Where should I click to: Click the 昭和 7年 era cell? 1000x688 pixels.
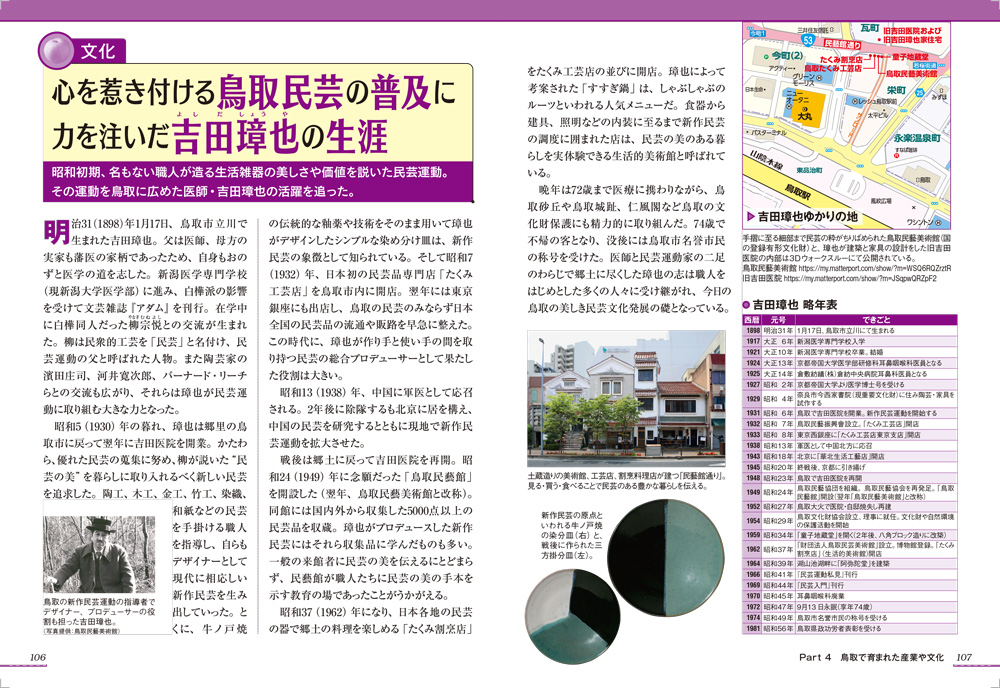778,424
